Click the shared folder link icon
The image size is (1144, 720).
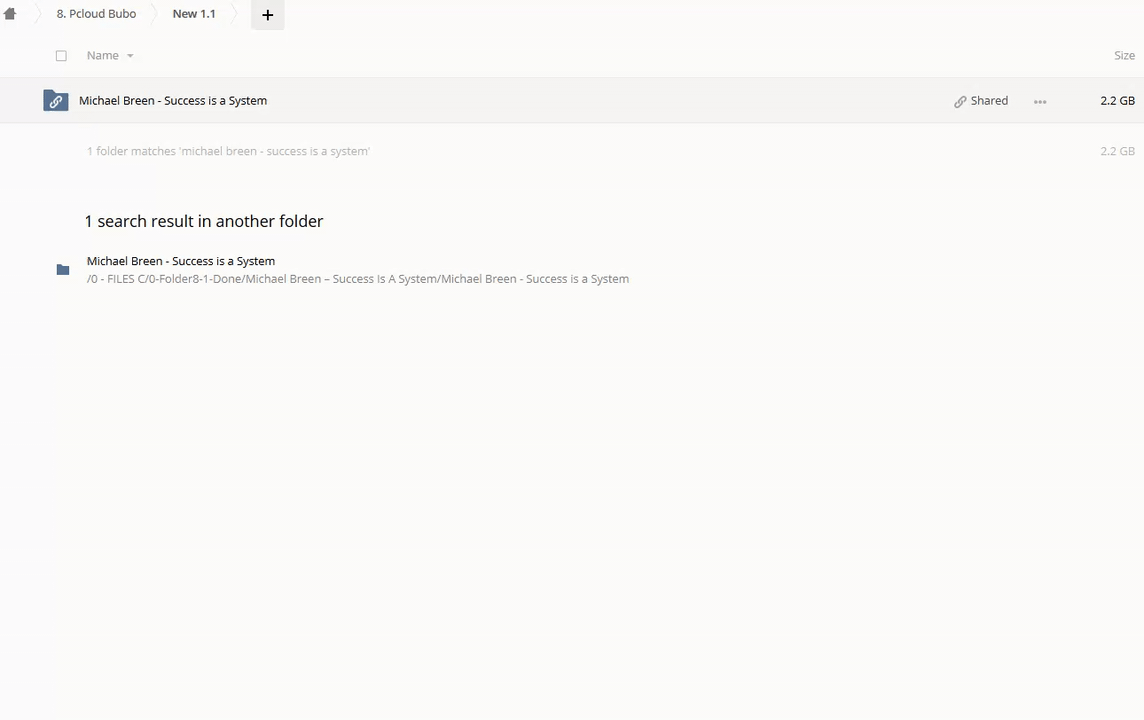[x=56, y=101]
